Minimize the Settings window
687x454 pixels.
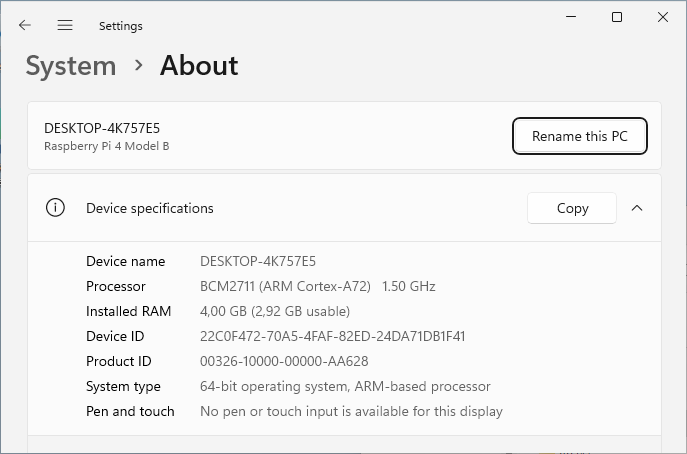[x=571, y=17]
